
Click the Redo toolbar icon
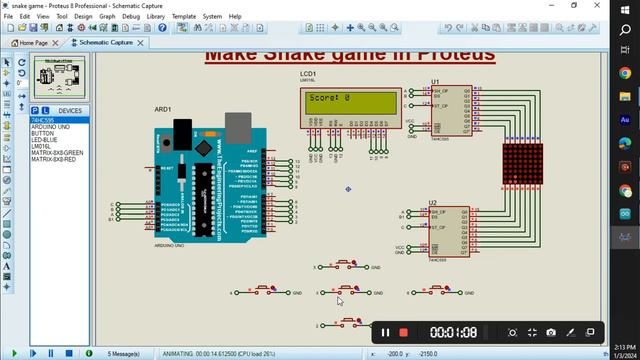coord(460,28)
